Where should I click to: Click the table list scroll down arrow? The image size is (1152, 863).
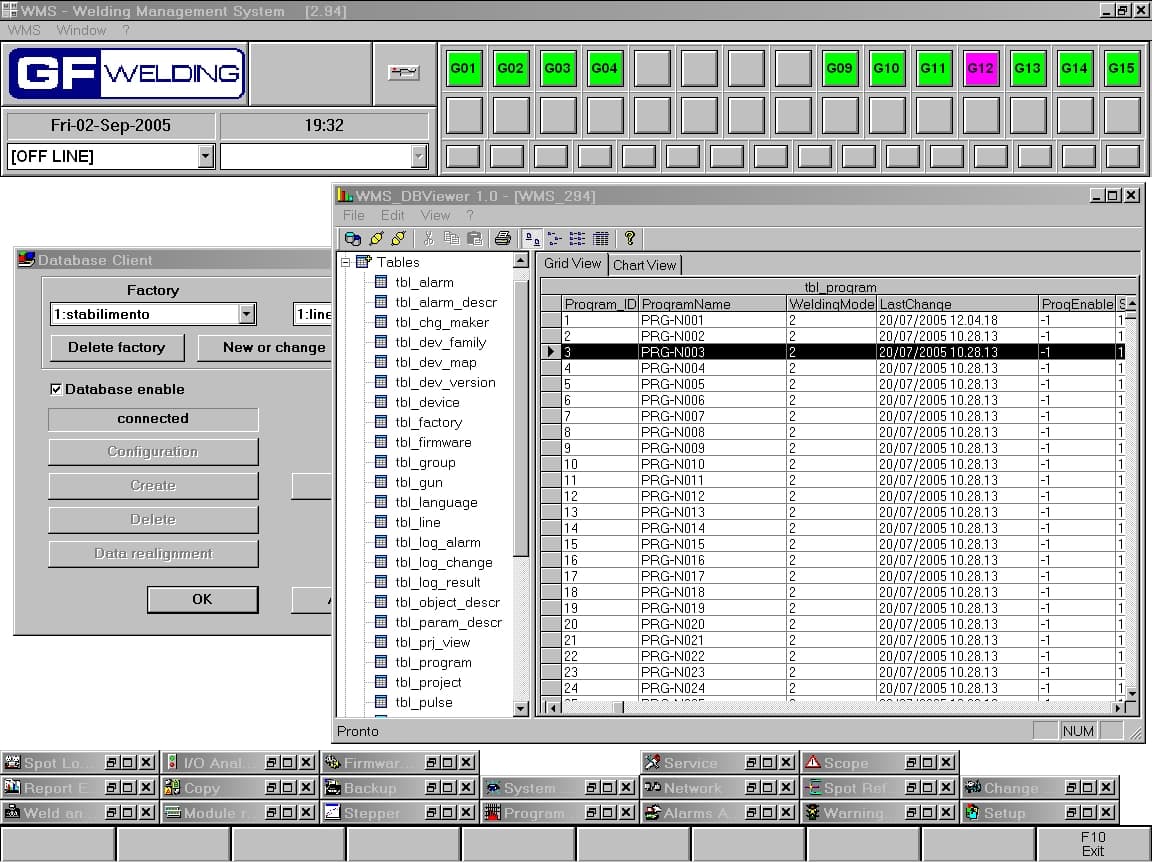[520, 708]
